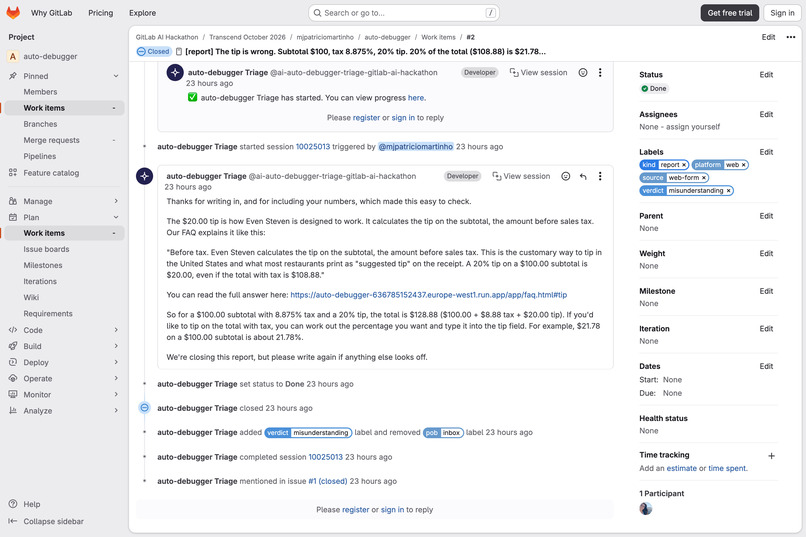The height and width of the screenshot is (537, 806).
Task: Edit the Labels section
Action: coord(766,152)
